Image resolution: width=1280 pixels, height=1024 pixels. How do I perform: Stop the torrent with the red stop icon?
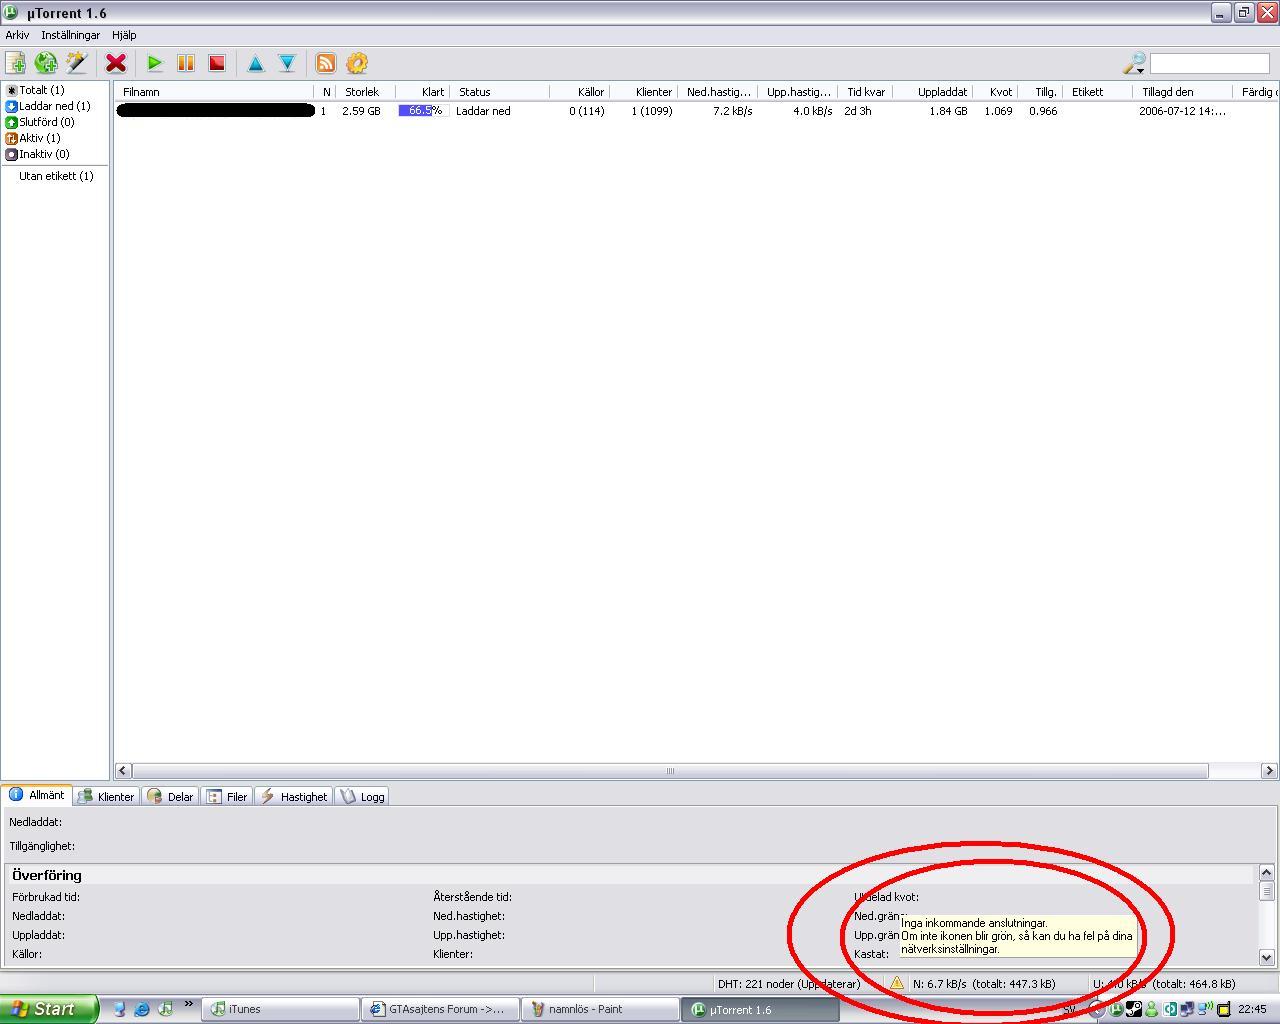coord(216,63)
